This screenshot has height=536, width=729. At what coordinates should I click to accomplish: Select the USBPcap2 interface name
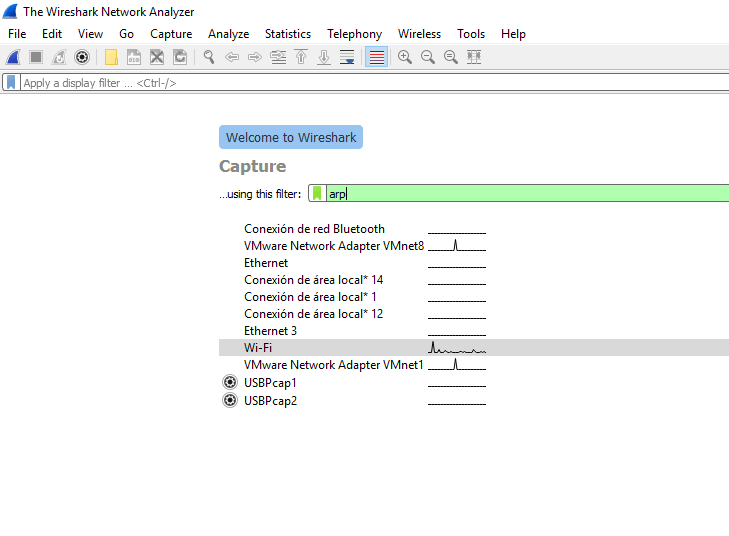(270, 400)
